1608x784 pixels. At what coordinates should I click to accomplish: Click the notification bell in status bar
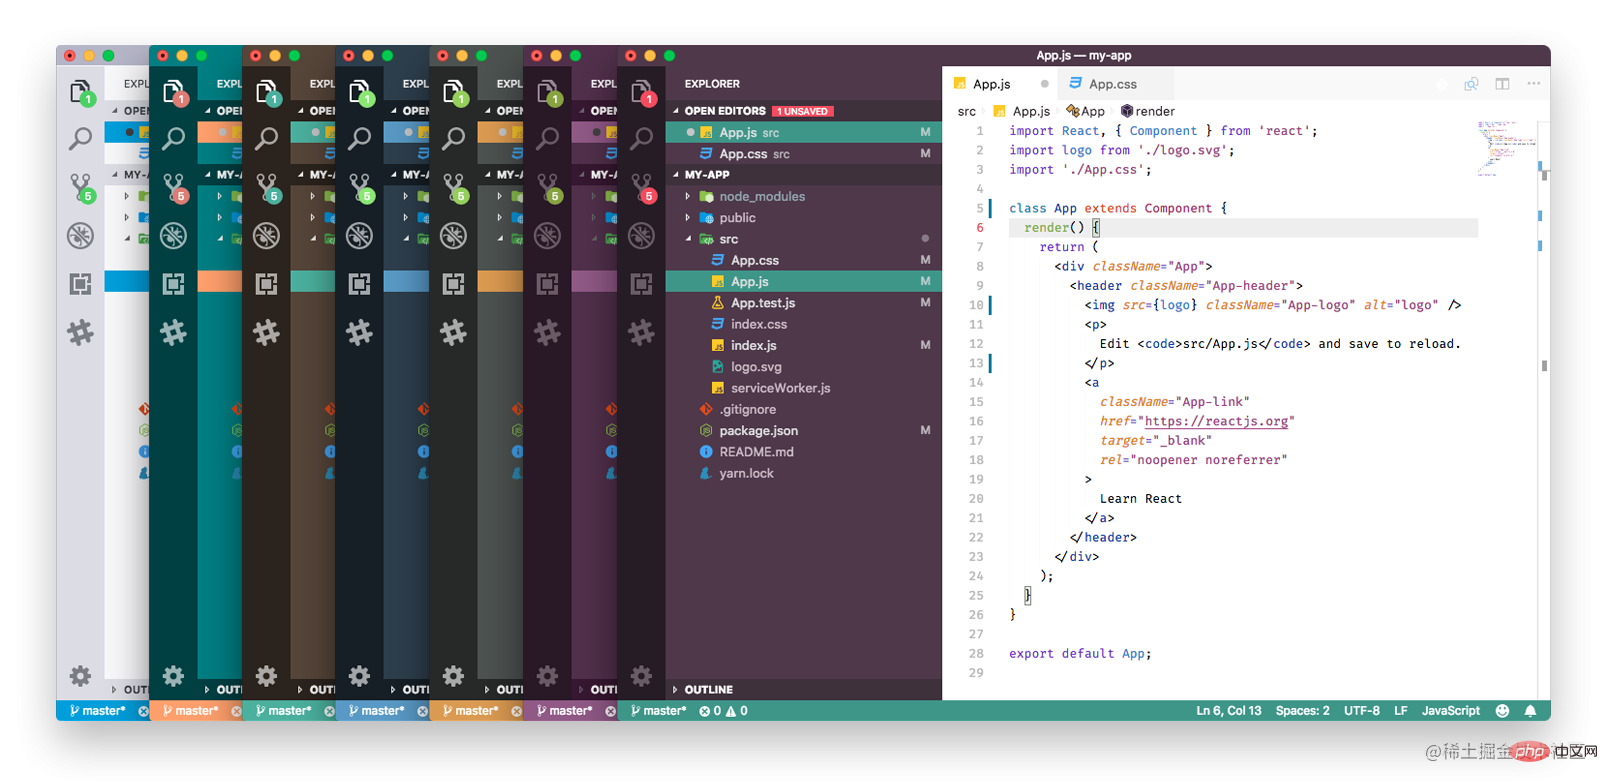tap(1530, 711)
